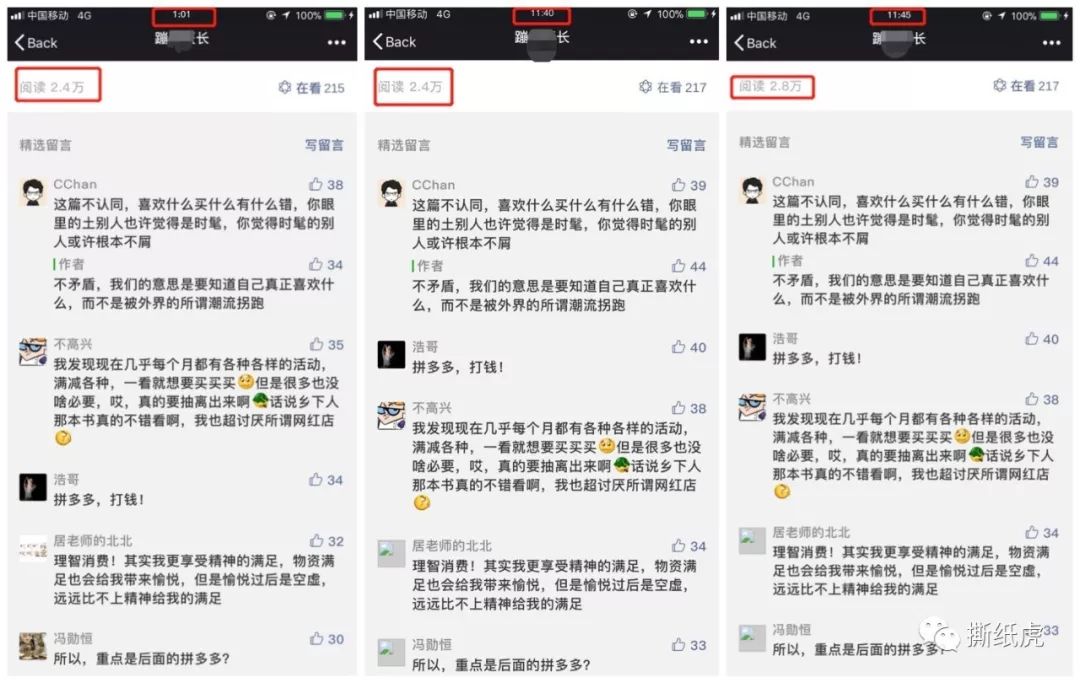Tap 写留言 in the 11:45 screenshot
The height and width of the screenshot is (683, 1080).
point(1039,142)
